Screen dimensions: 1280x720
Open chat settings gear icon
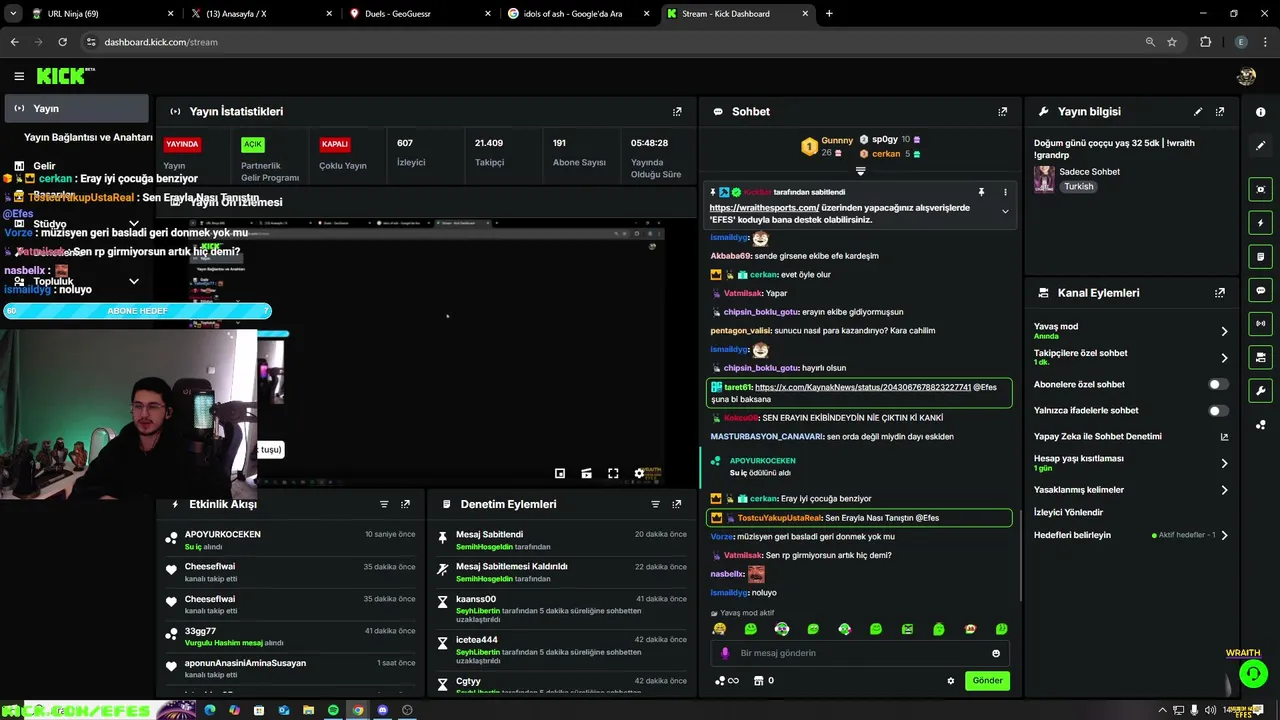pyautogui.click(x=951, y=681)
